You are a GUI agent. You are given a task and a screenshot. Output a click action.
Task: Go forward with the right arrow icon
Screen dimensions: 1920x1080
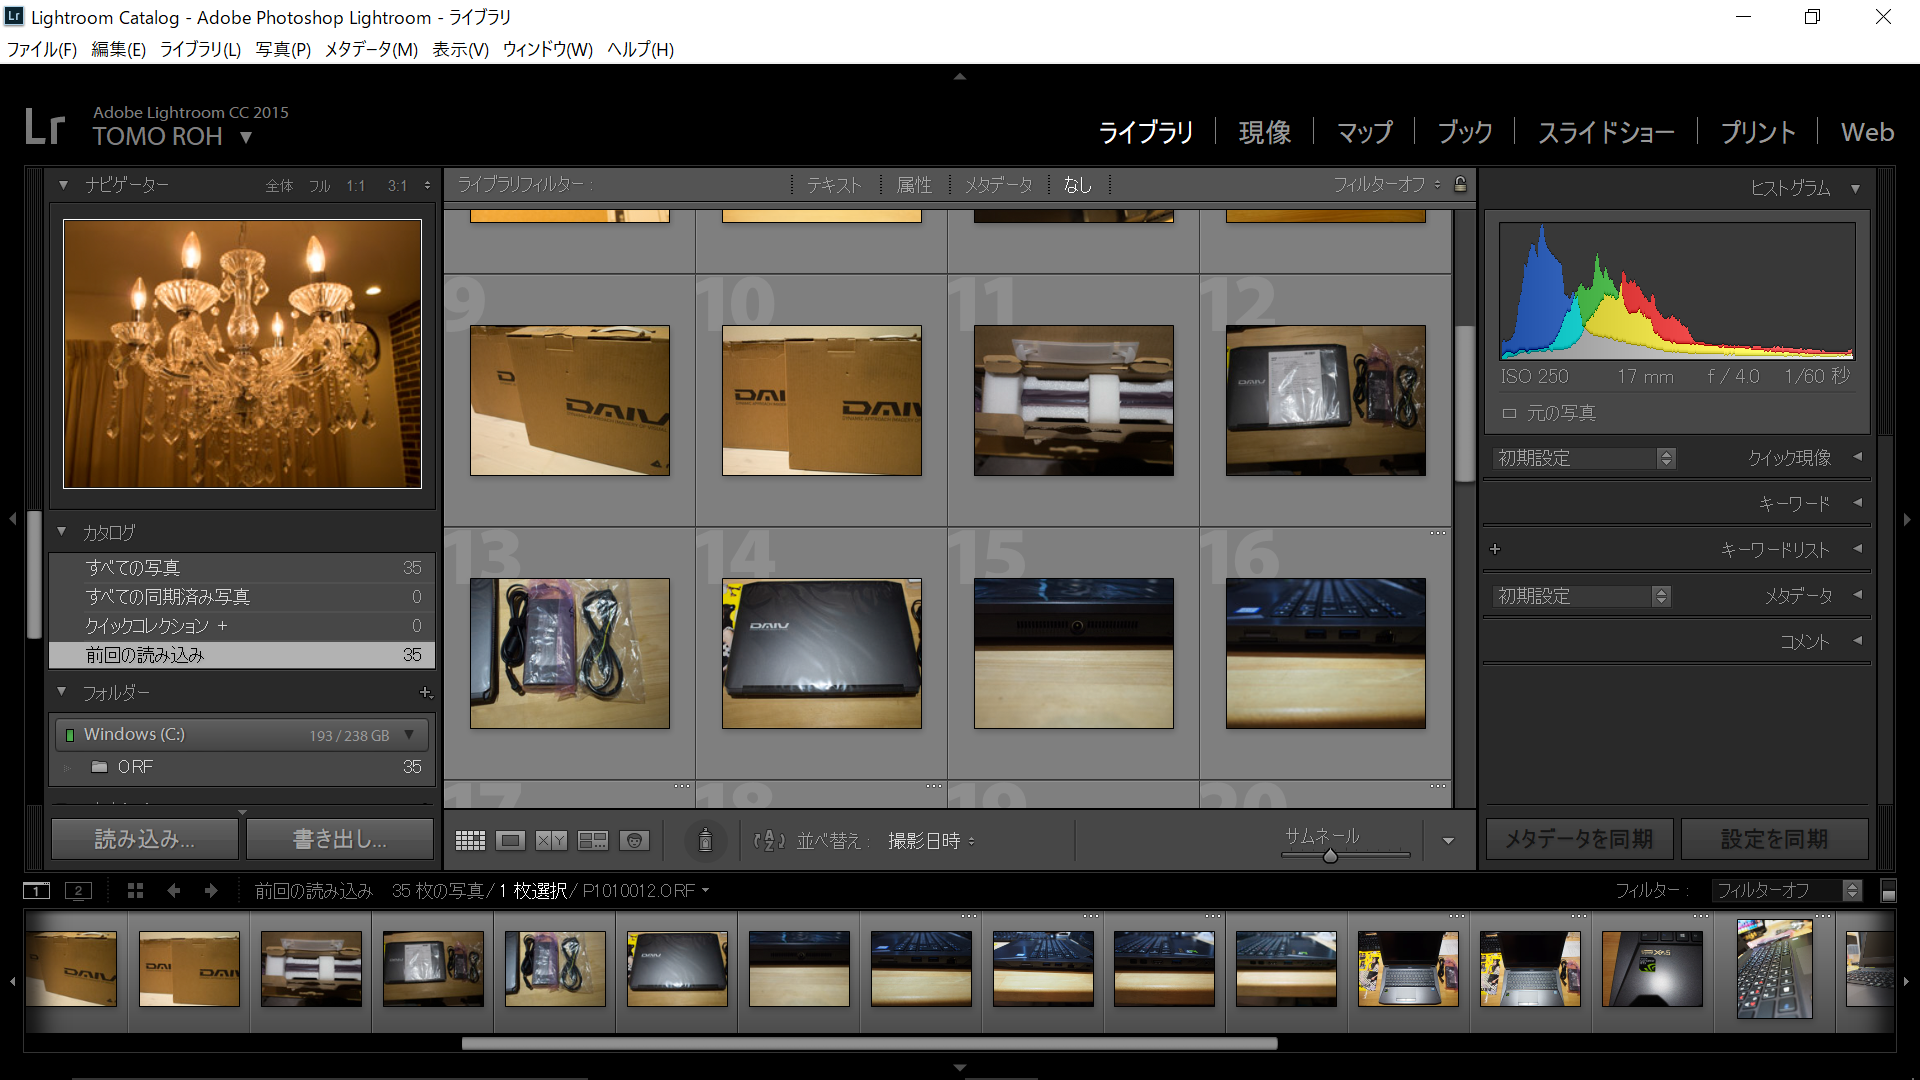click(x=211, y=890)
